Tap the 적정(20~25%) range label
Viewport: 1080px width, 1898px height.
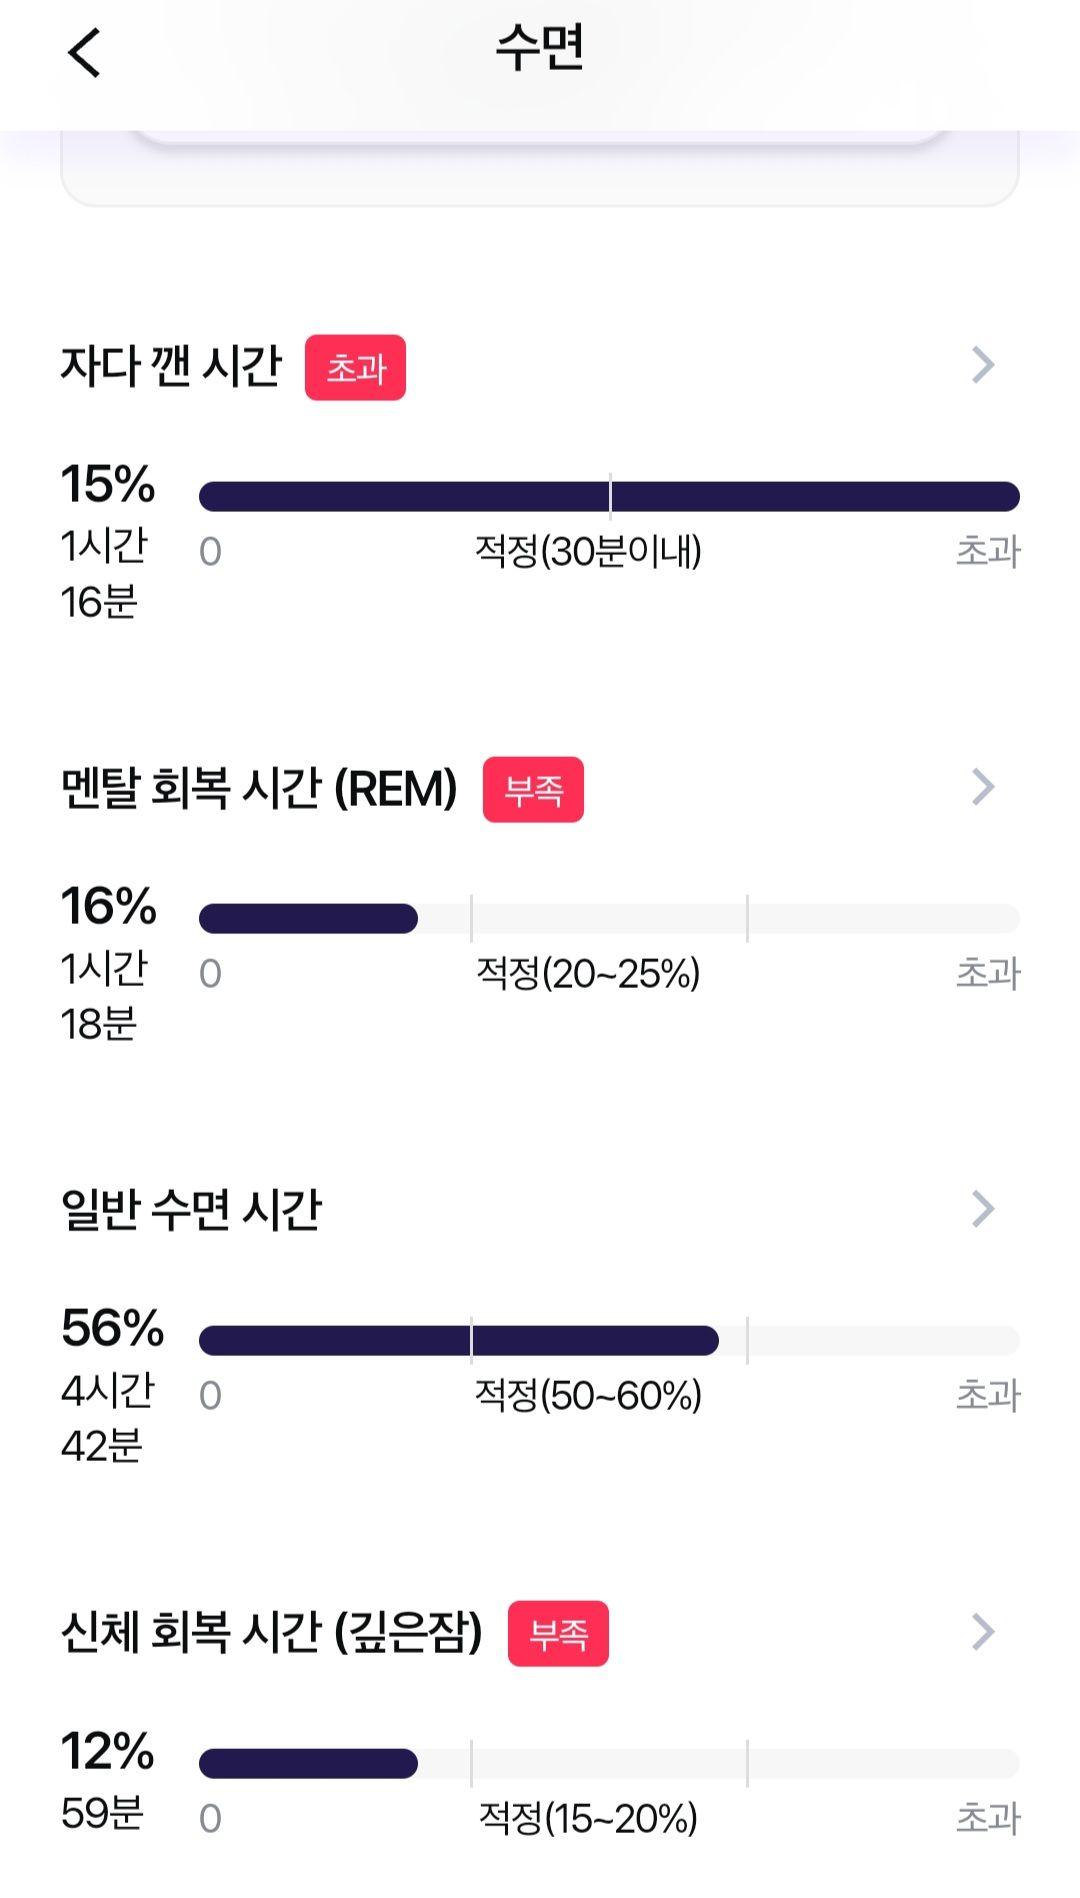click(x=588, y=973)
